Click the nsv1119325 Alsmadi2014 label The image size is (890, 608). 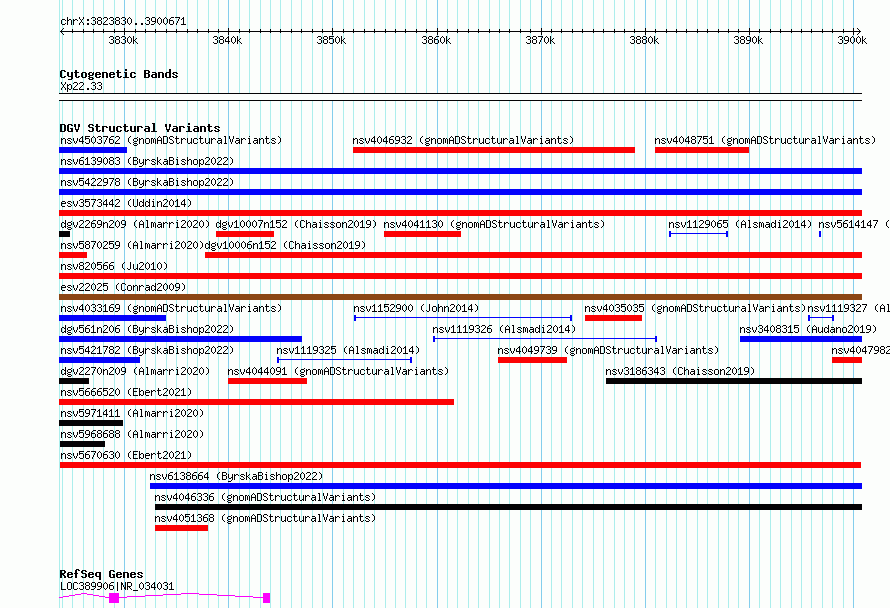[349, 350]
